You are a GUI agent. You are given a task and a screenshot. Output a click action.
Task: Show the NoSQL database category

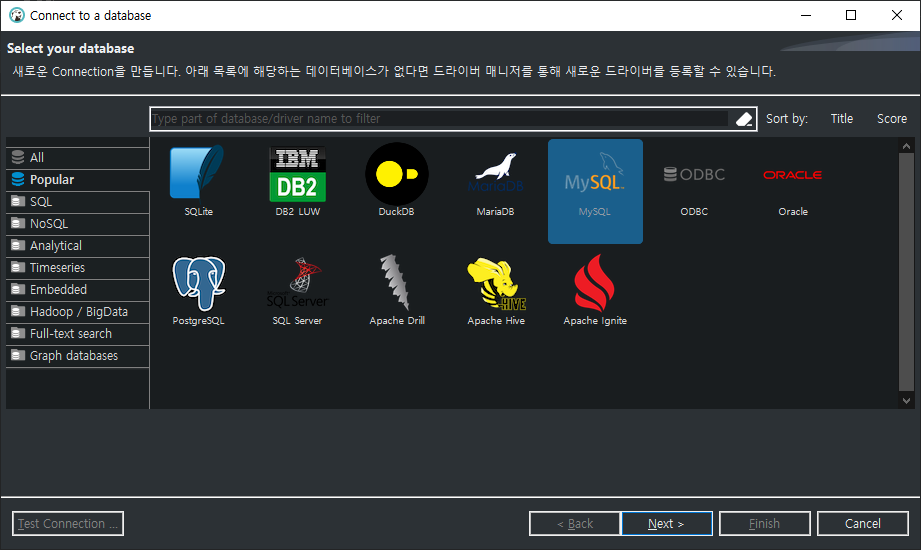click(x=78, y=224)
